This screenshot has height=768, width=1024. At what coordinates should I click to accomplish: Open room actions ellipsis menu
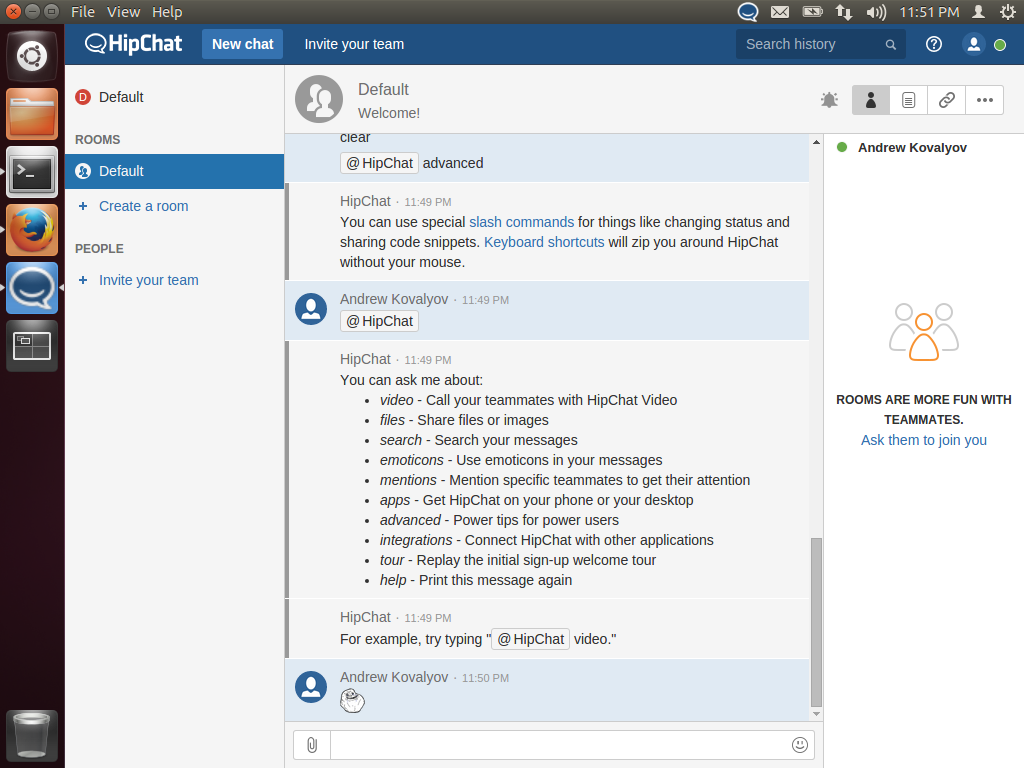tap(985, 100)
